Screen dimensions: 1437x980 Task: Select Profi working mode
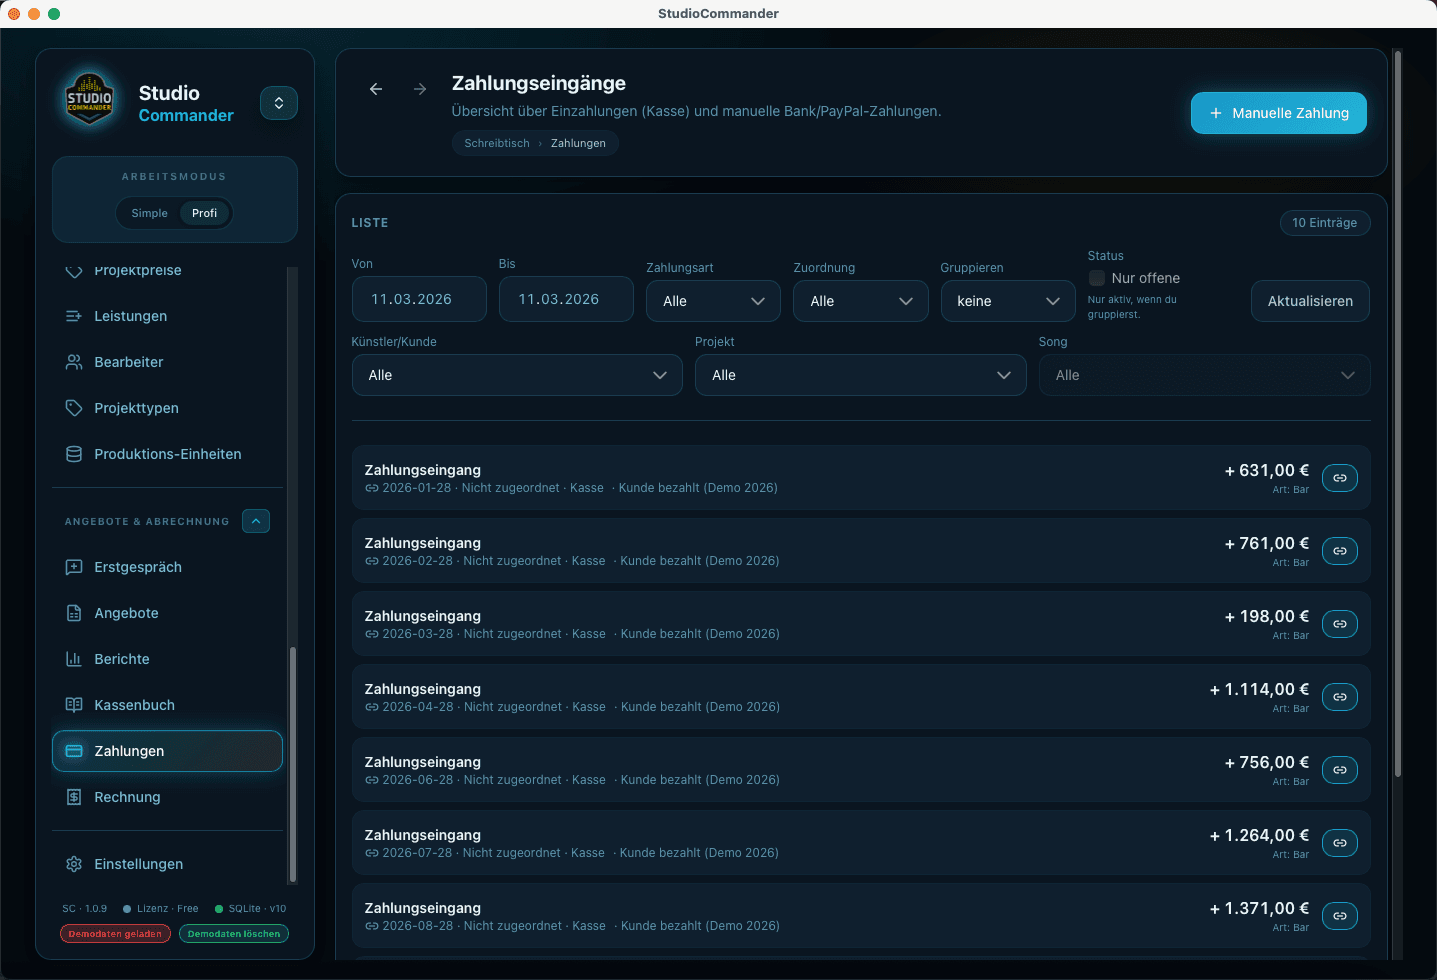point(204,213)
